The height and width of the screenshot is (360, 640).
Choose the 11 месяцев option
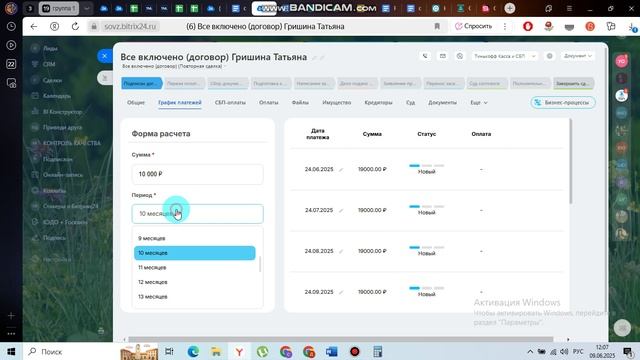click(195, 268)
